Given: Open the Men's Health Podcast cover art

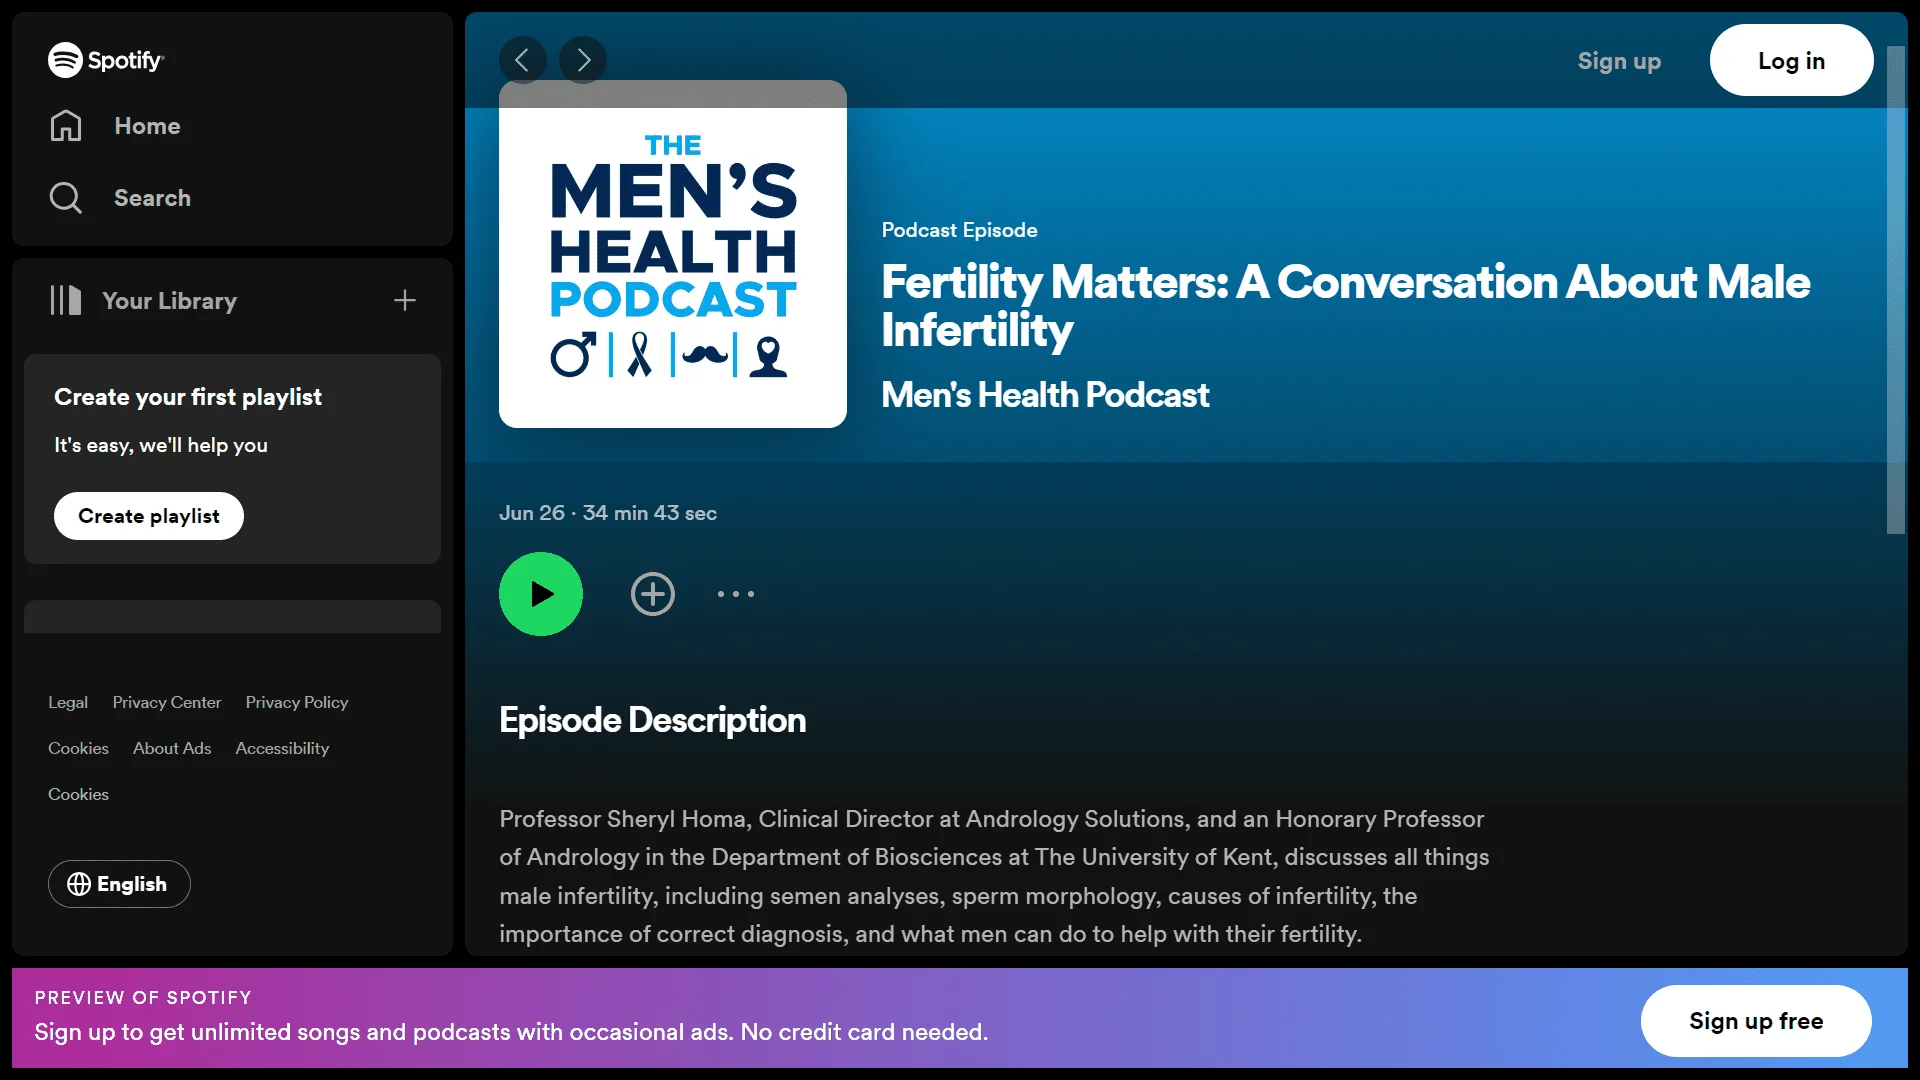Looking at the screenshot, I should pyautogui.click(x=673, y=254).
